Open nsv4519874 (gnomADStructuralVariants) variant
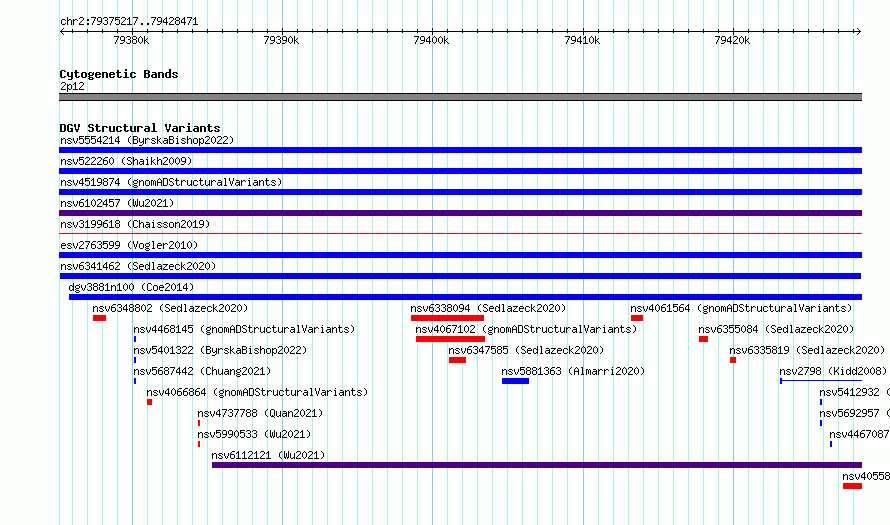This screenshot has height=525, width=890. (x=171, y=182)
